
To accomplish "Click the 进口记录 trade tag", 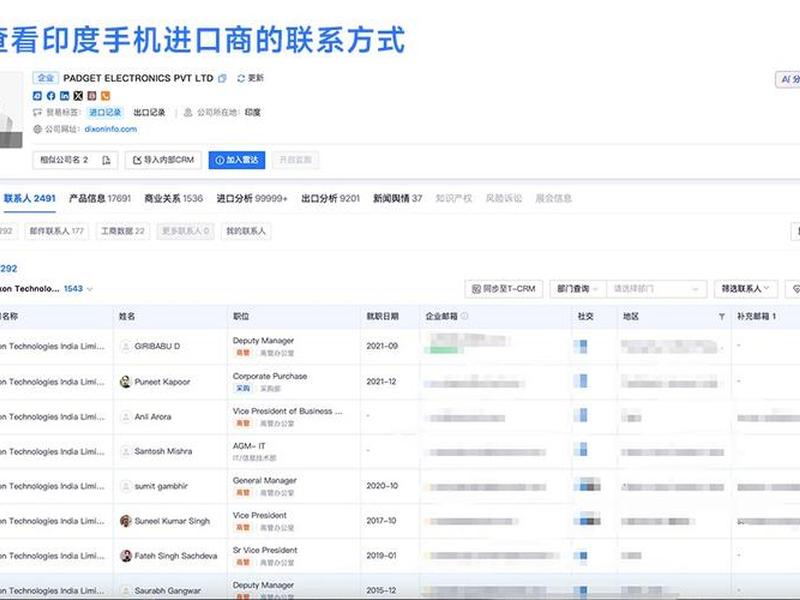I will click(x=105, y=113).
